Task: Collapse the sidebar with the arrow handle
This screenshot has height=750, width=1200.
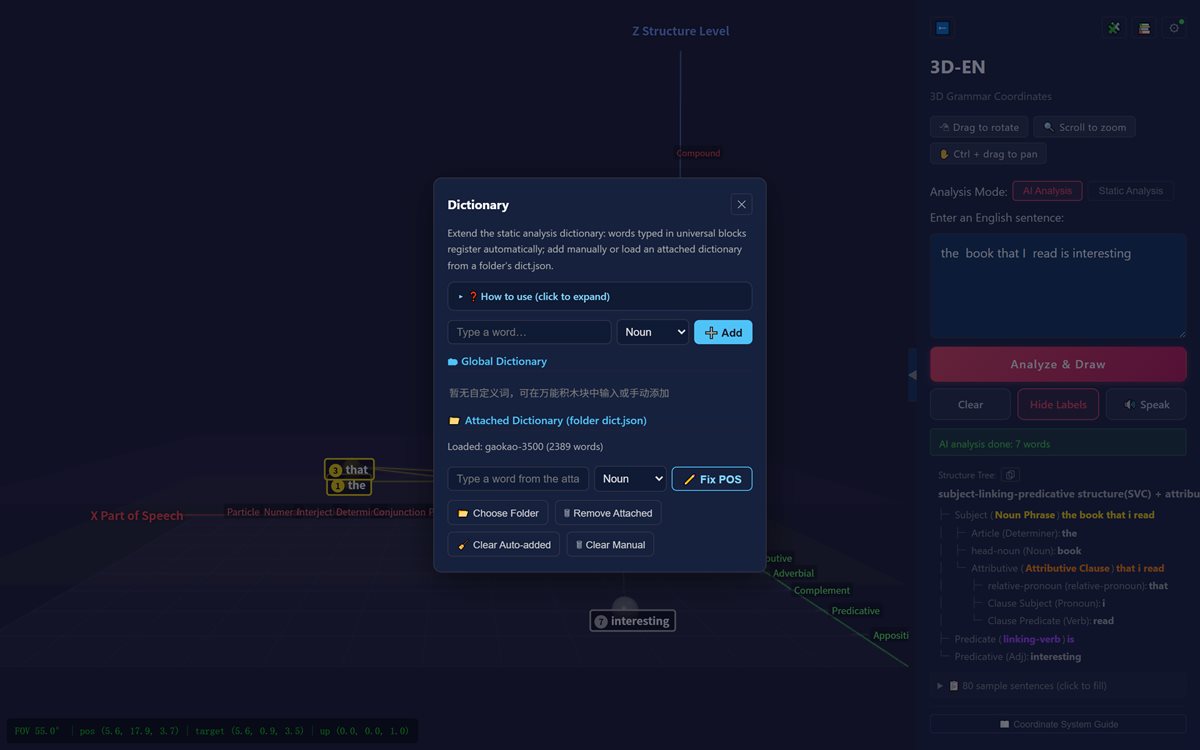Action: tap(912, 375)
